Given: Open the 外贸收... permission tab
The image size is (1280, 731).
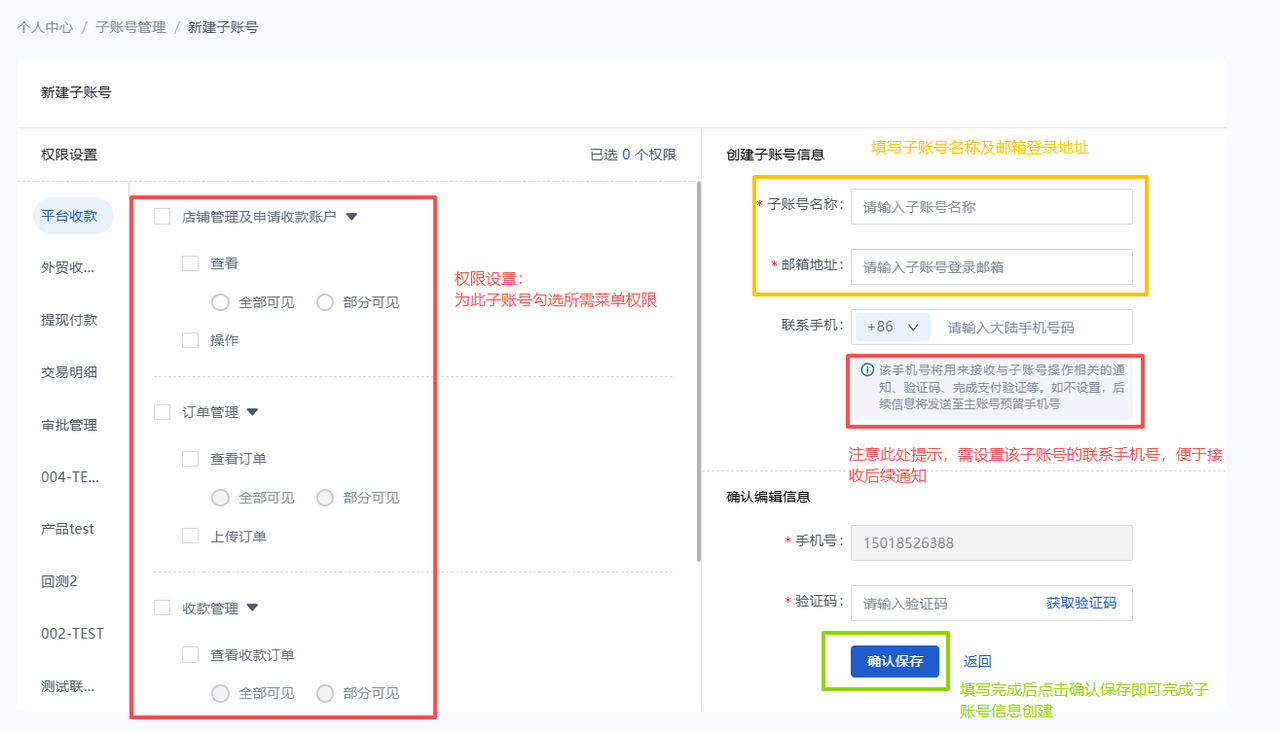Looking at the screenshot, I should pyautogui.click(x=69, y=268).
